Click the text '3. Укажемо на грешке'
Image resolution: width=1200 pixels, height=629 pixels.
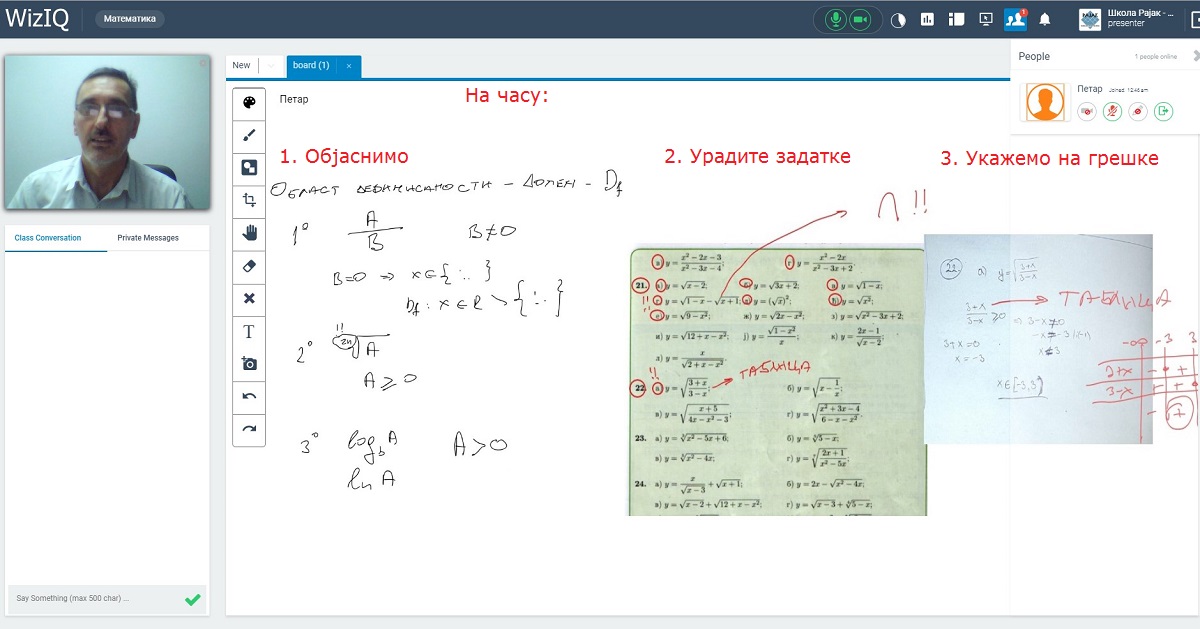click(x=1050, y=158)
